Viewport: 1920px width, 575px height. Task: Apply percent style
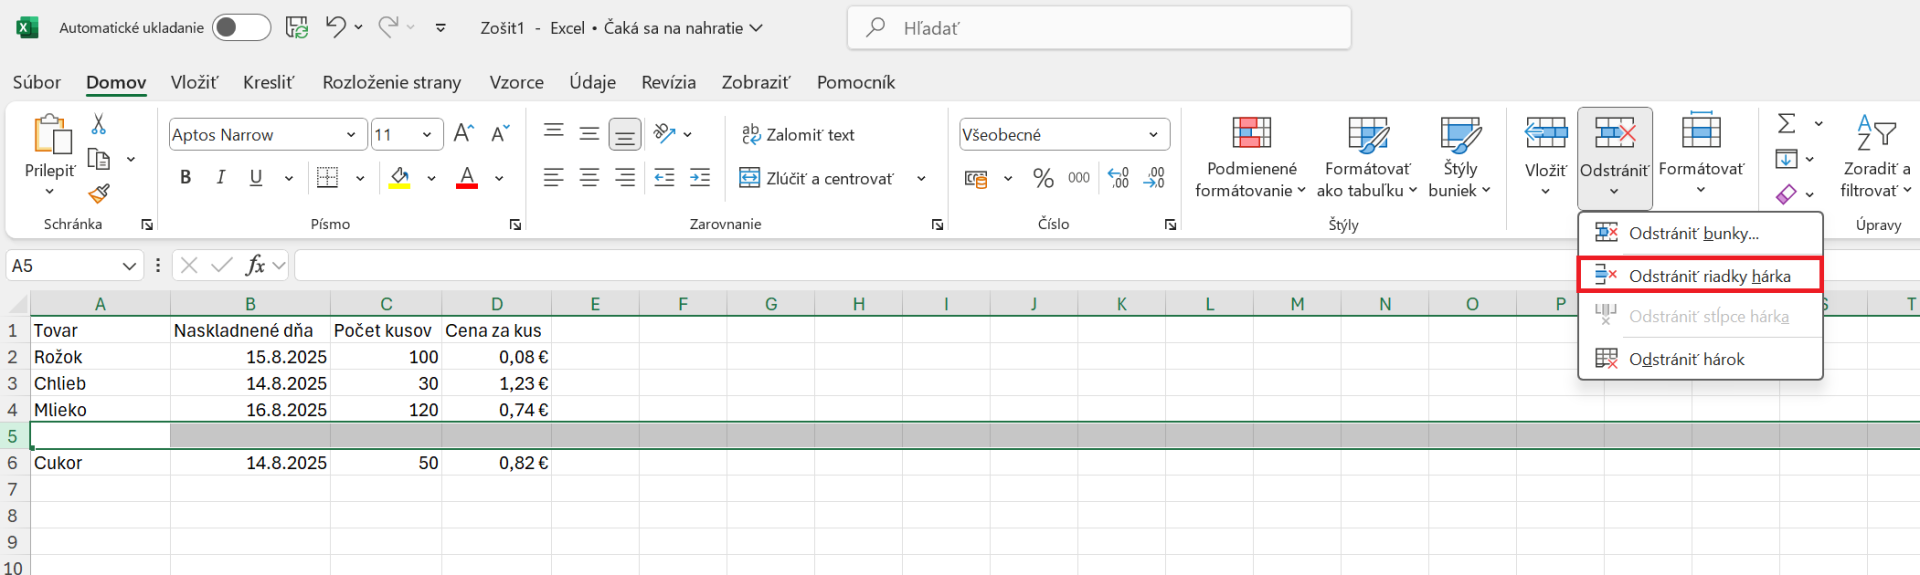pyautogui.click(x=1043, y=178)
